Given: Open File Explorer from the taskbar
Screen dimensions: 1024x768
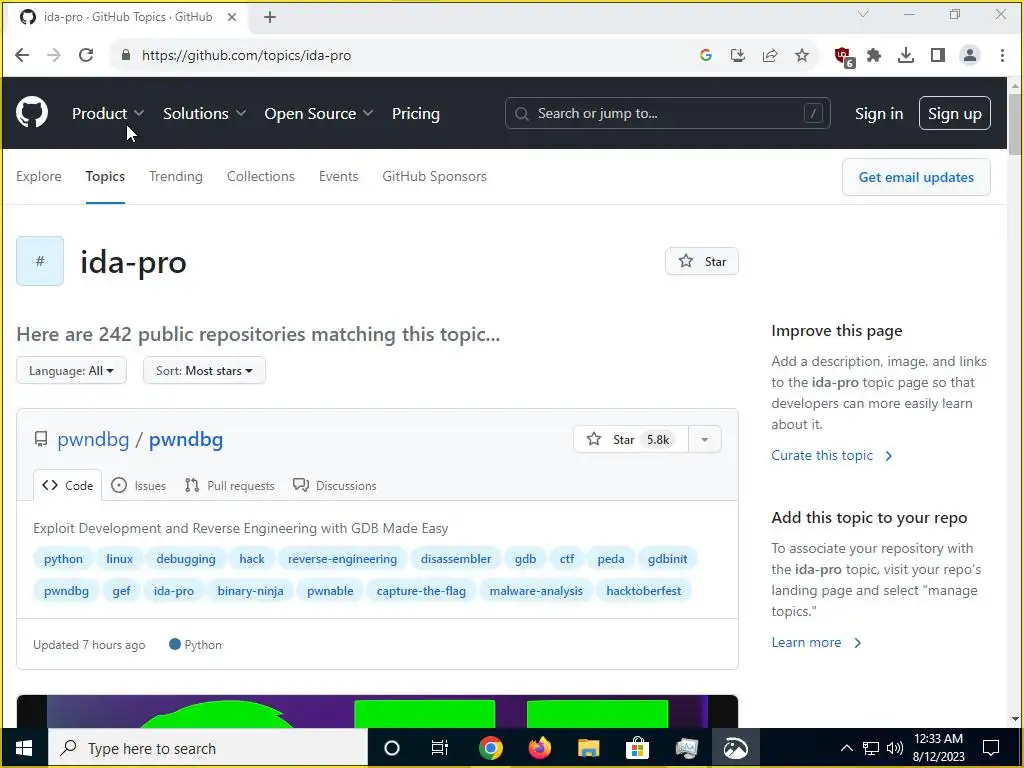Looking at the screenshot, I should tap(588, 748).
